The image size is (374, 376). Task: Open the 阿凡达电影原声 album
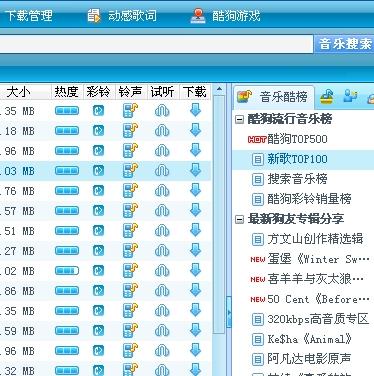pos(302,359)
